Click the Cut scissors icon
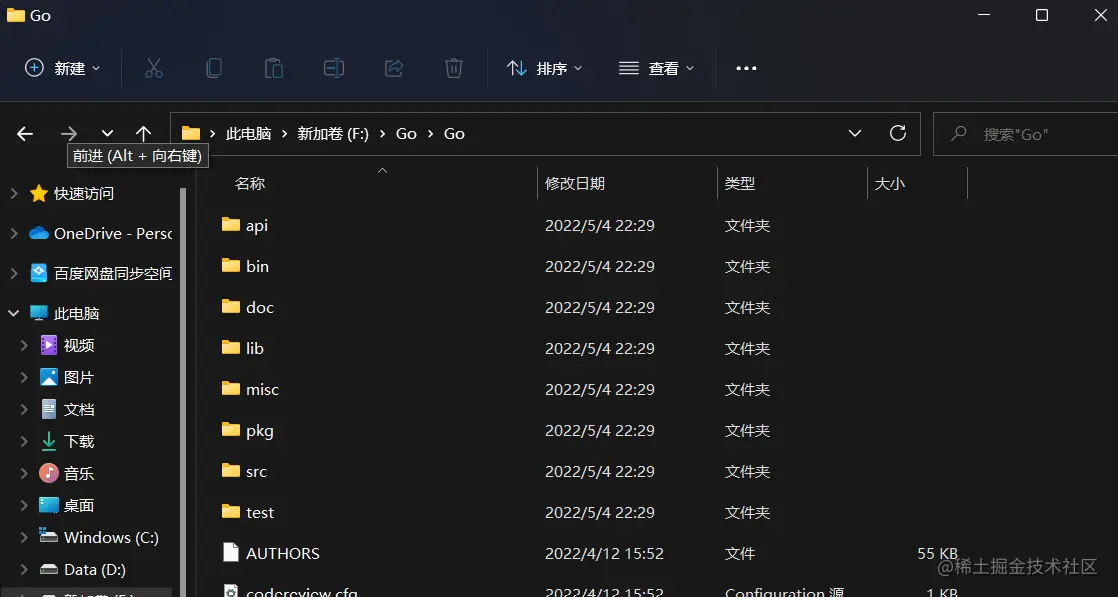The height and width of the screenshot is (597, 1118). click(153, 68)
